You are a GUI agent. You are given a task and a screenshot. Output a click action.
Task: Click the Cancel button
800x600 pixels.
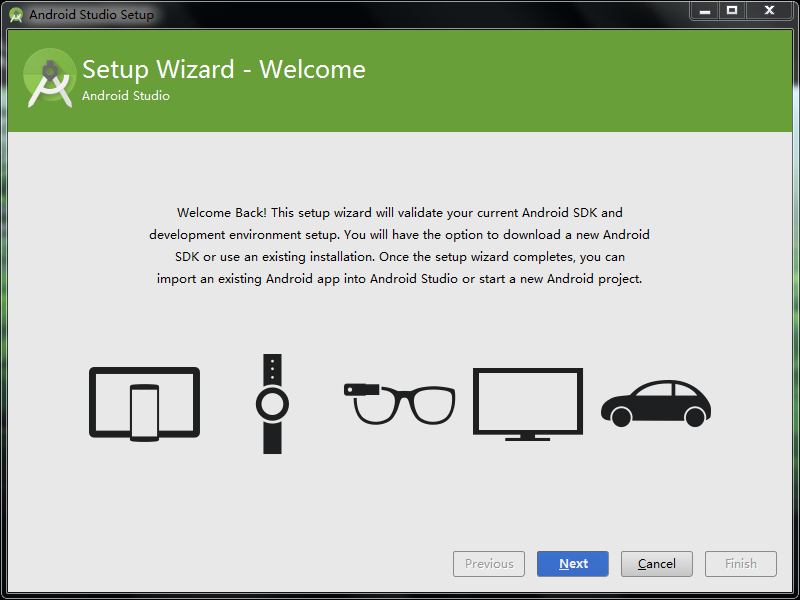click(x=657, y=564)
